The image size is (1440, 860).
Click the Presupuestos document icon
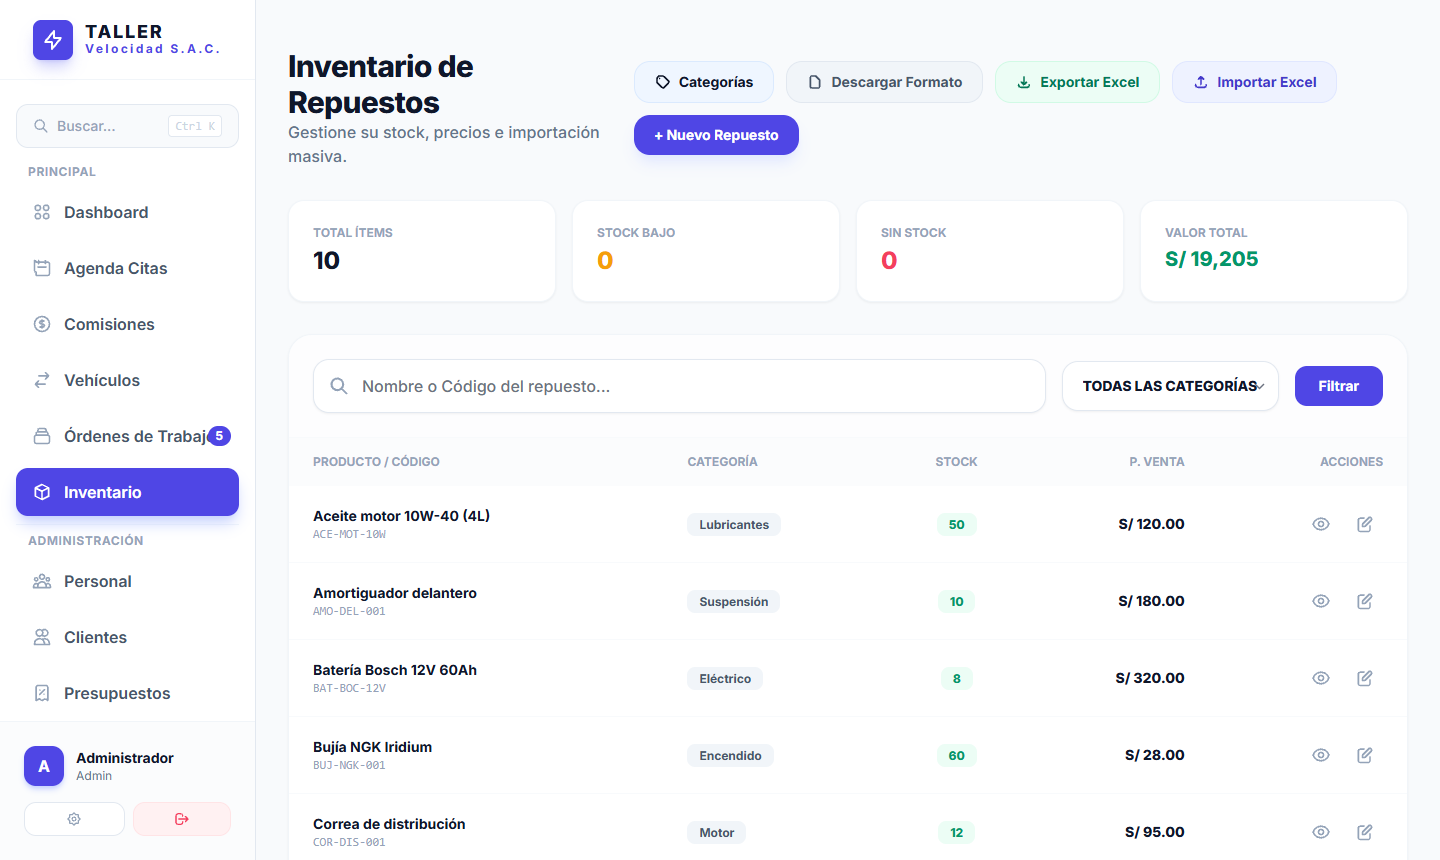pyautogui.click(x=42, y=693)
